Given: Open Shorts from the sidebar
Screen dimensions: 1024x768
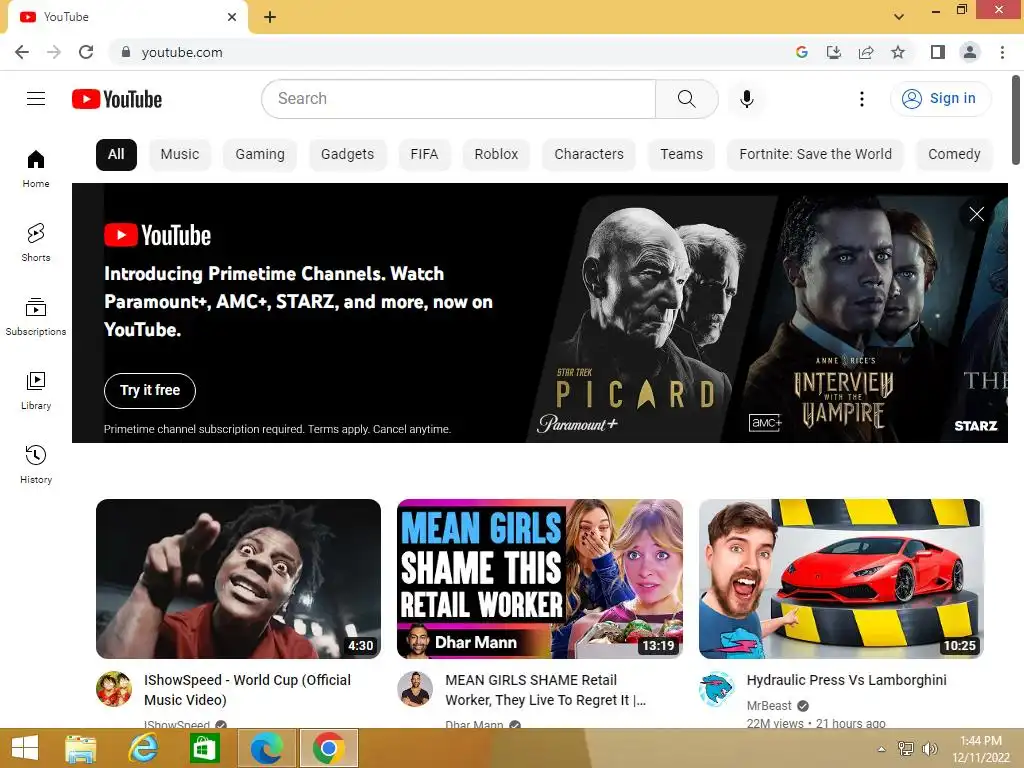Looking at the screenshot, I should click(36, 243).
